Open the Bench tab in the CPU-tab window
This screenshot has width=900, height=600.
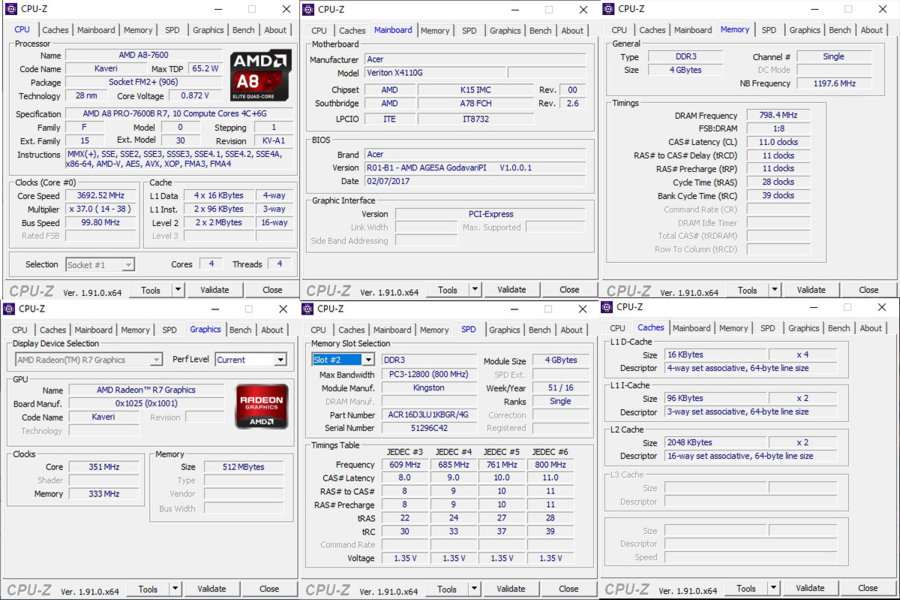pos(243,30)
